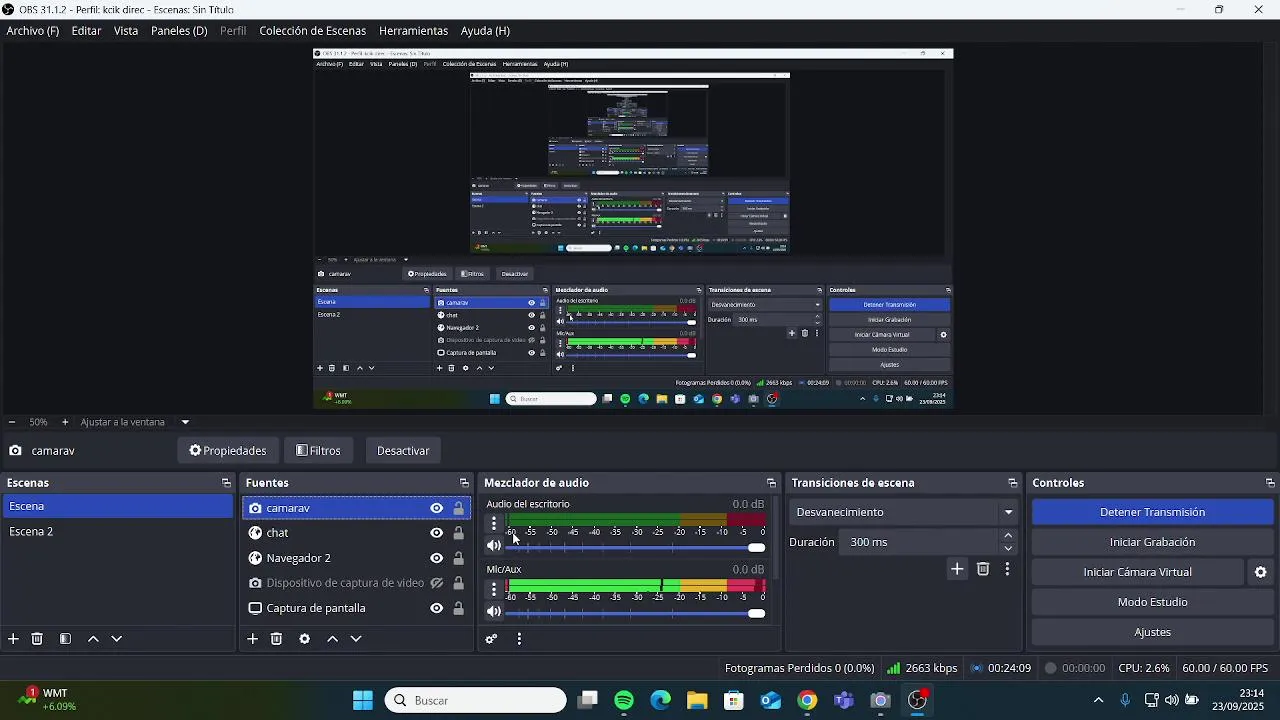This screenshot has width=1280, height=720.
Task: Open source properties gear in Fuentes toolbar
Action: tap(305, 639)
